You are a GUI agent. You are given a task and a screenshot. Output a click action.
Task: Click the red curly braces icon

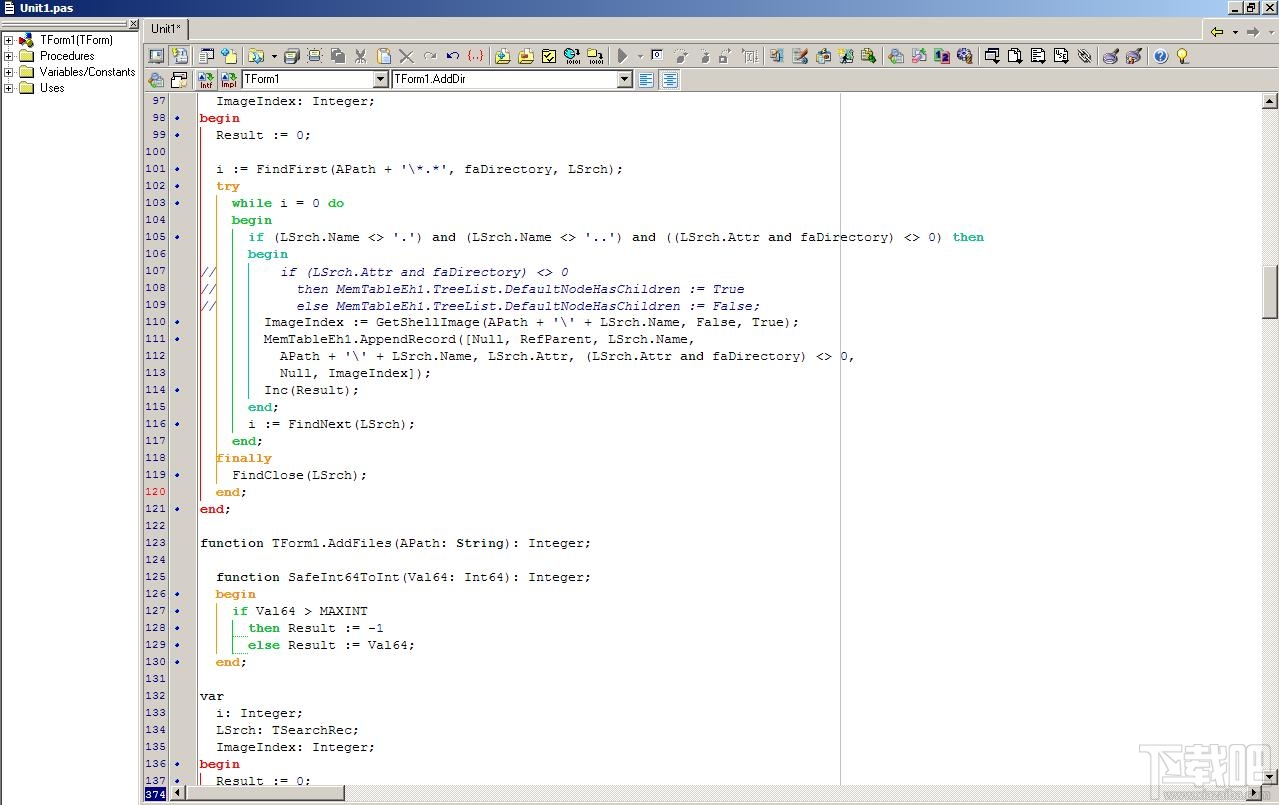[475, 56]
